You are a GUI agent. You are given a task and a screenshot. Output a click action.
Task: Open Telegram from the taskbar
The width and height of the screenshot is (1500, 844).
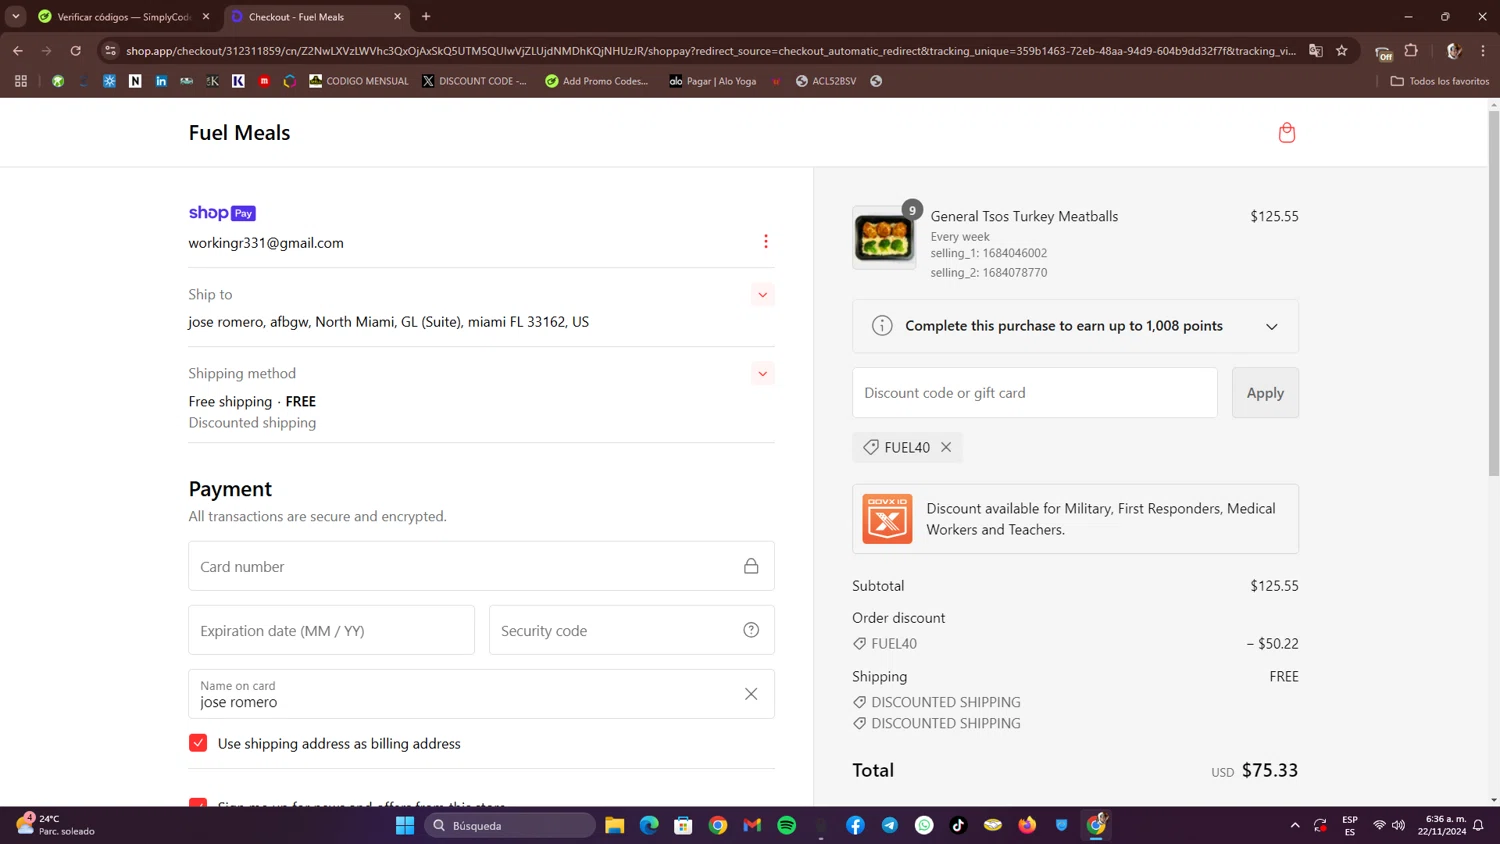pyautogui.click(x=890, y=825)
